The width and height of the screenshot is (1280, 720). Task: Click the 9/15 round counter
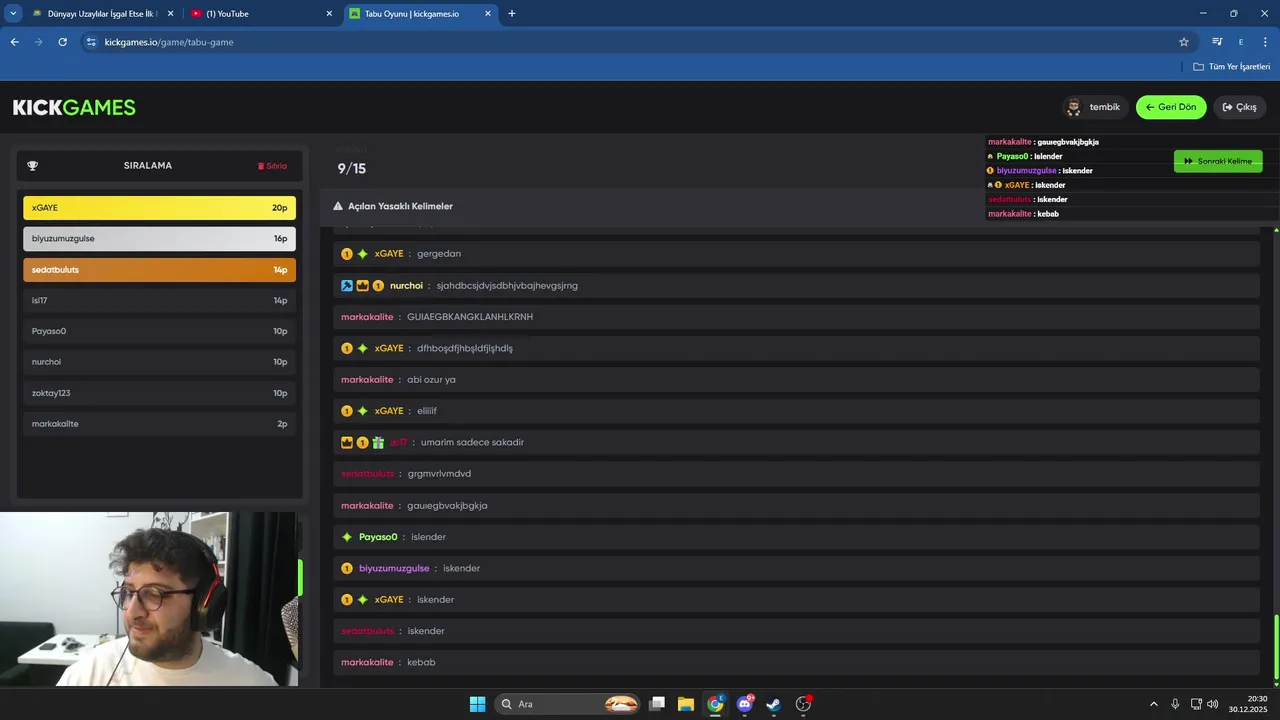click(x=352, y=169)
